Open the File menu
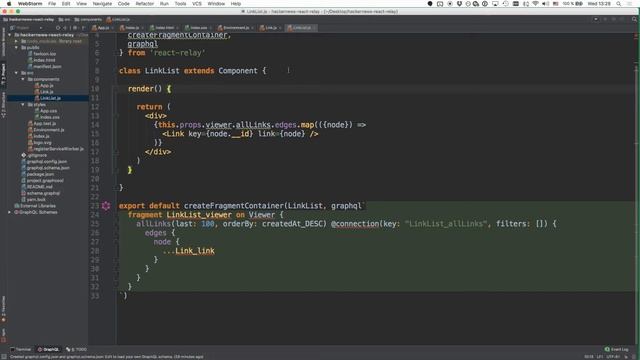Viewport: 640px width, 360px height. [52, 4]
